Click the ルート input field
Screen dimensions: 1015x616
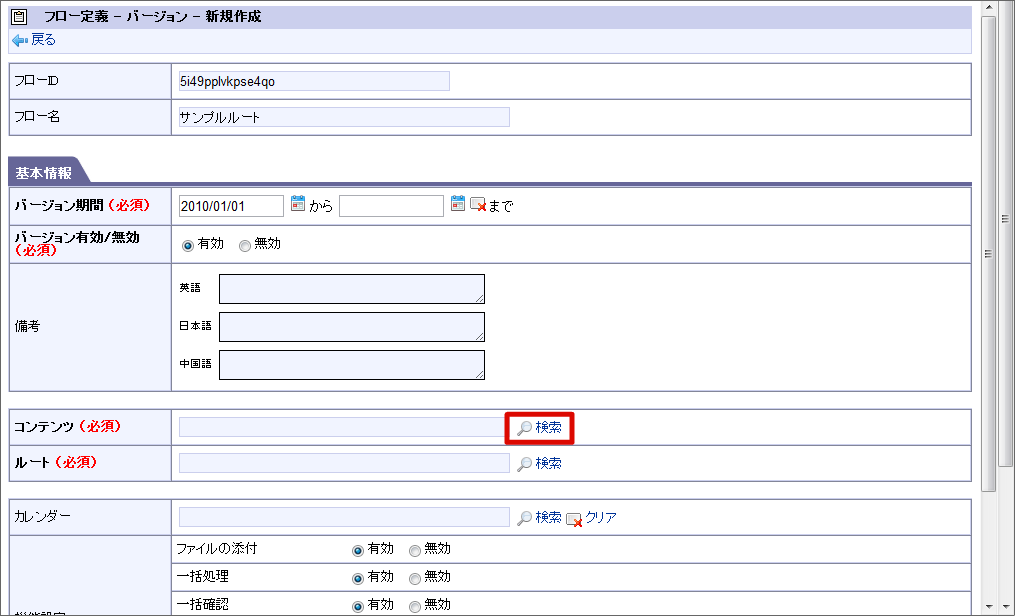(344, 463)
